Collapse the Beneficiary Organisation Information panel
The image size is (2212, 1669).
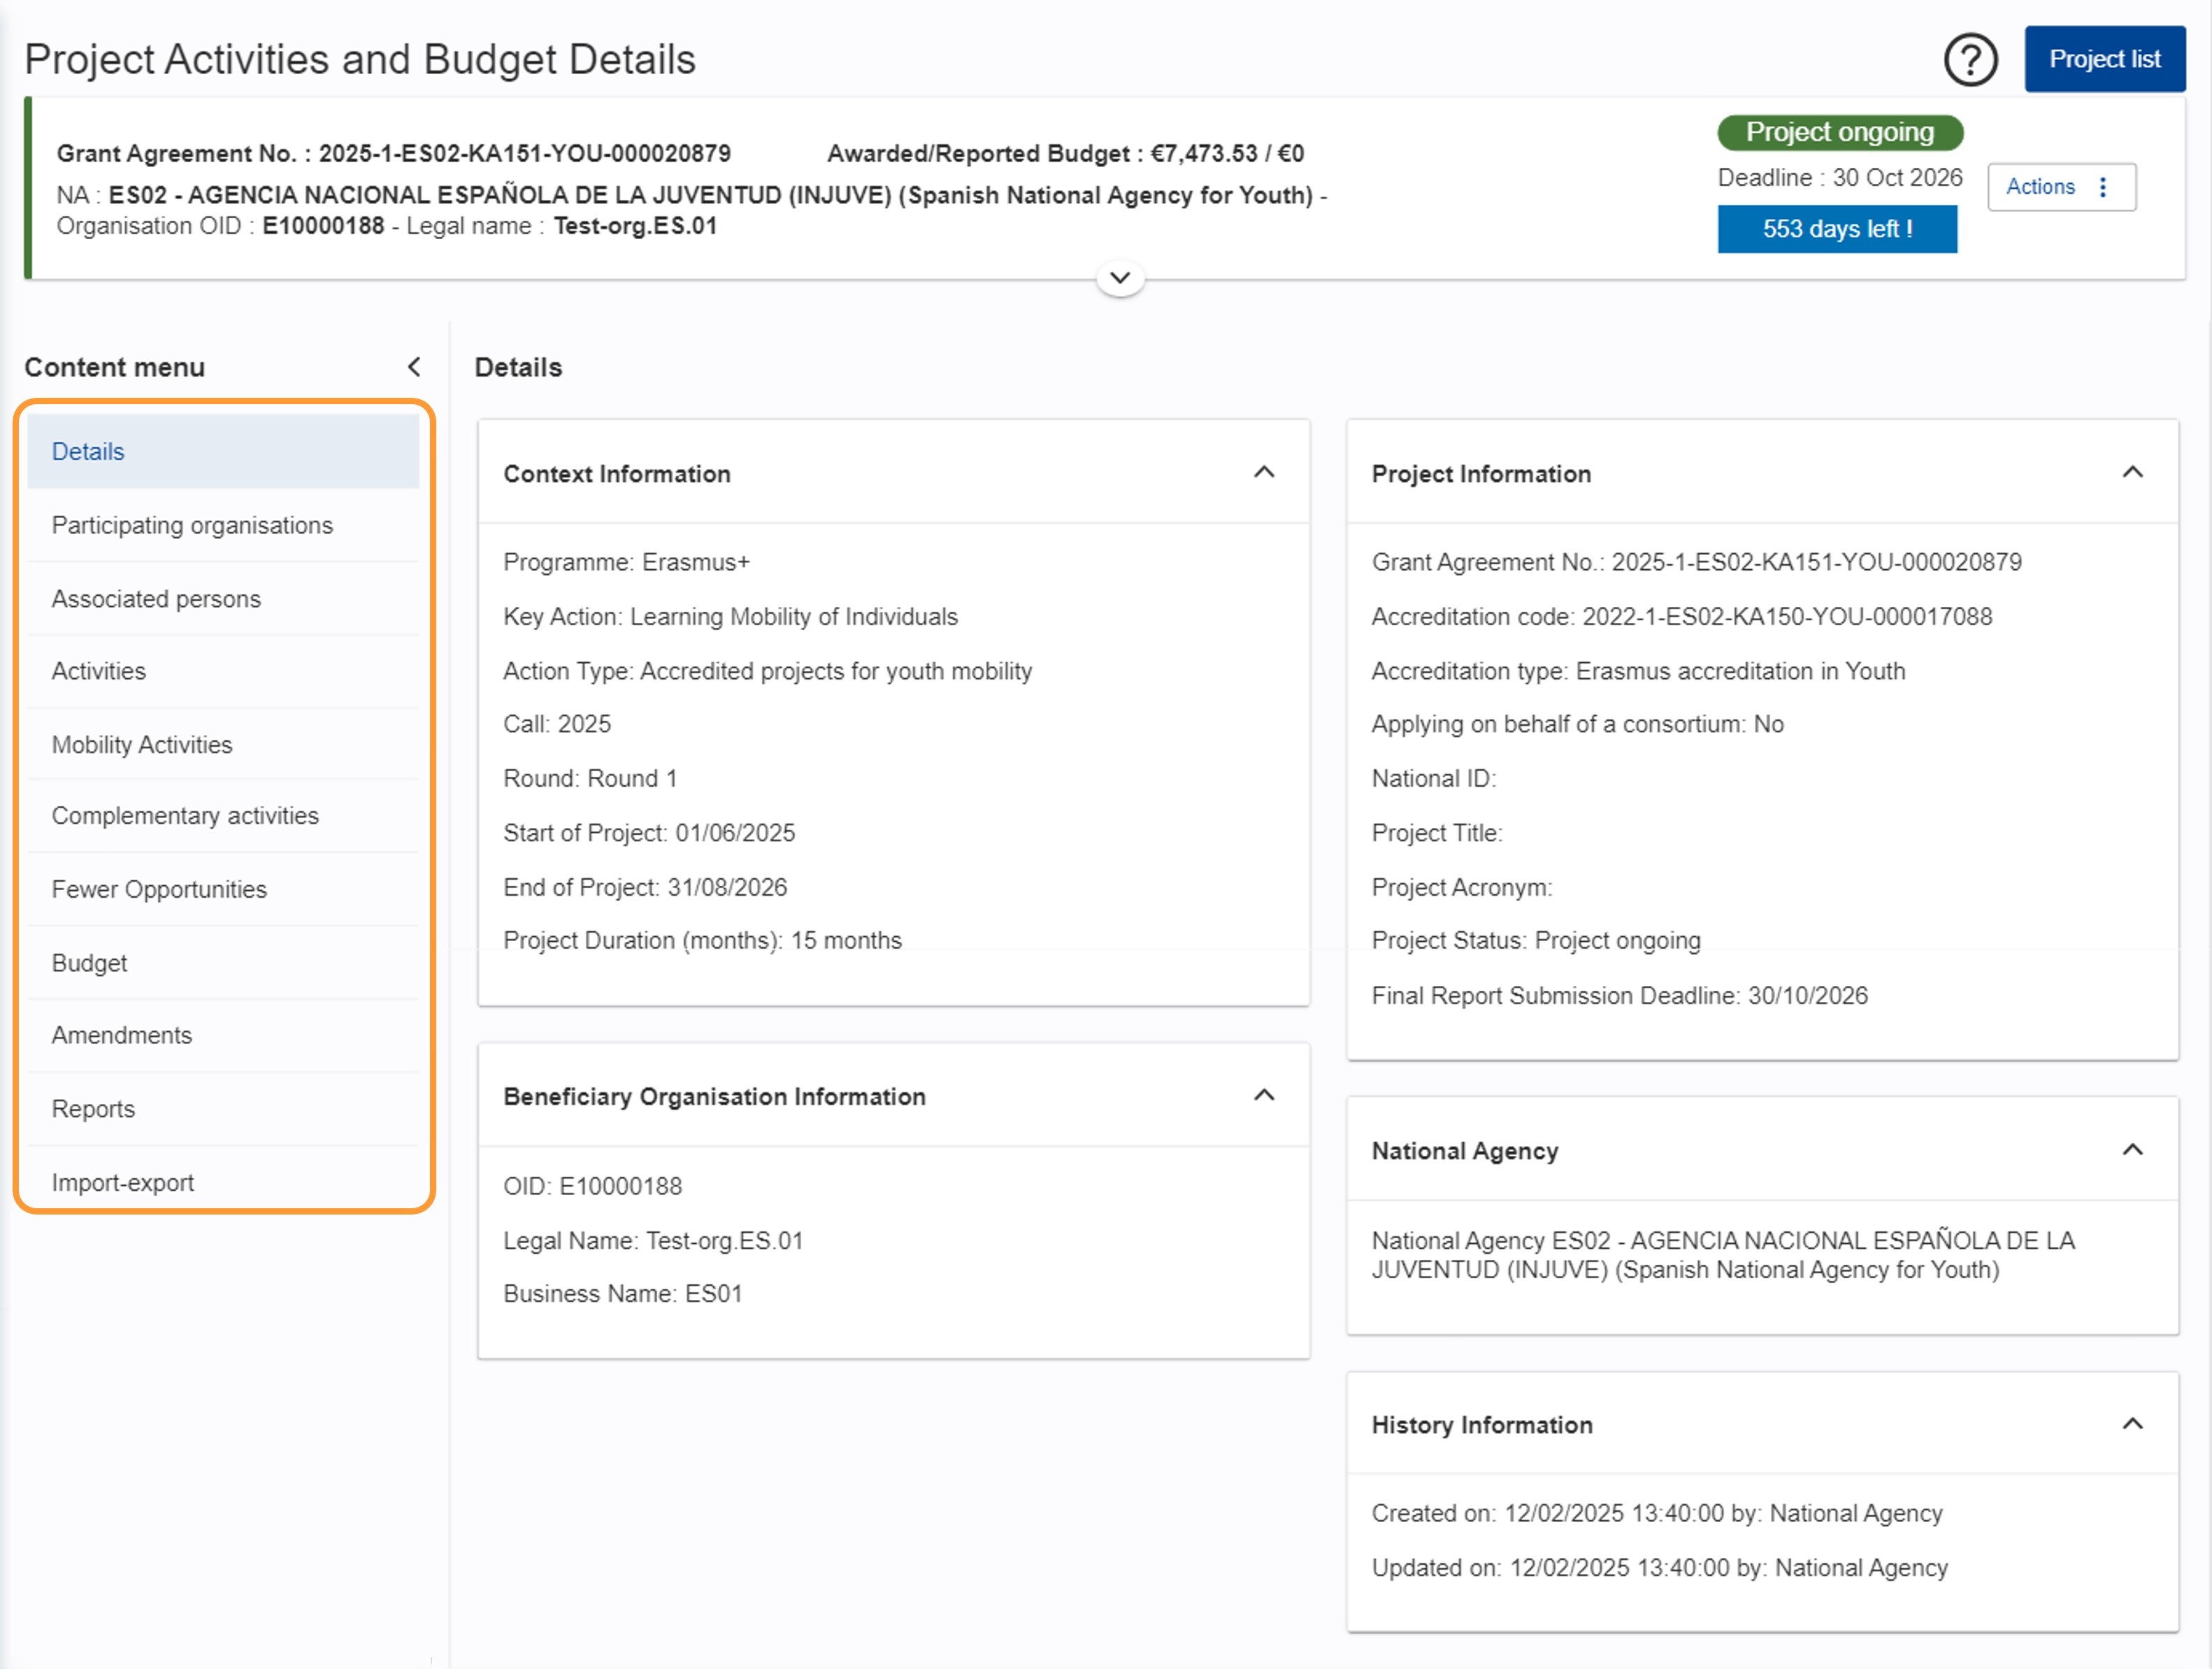point(1263,1095)
